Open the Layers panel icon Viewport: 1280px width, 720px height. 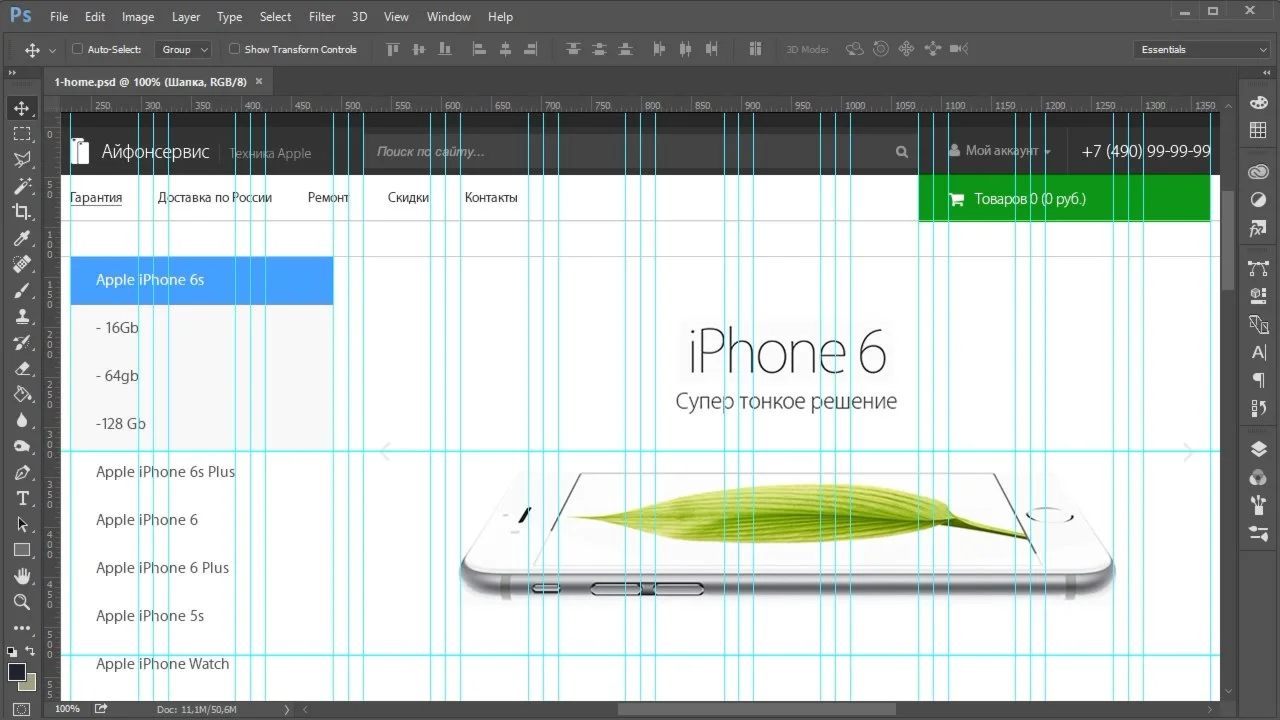click(1258, 450)
